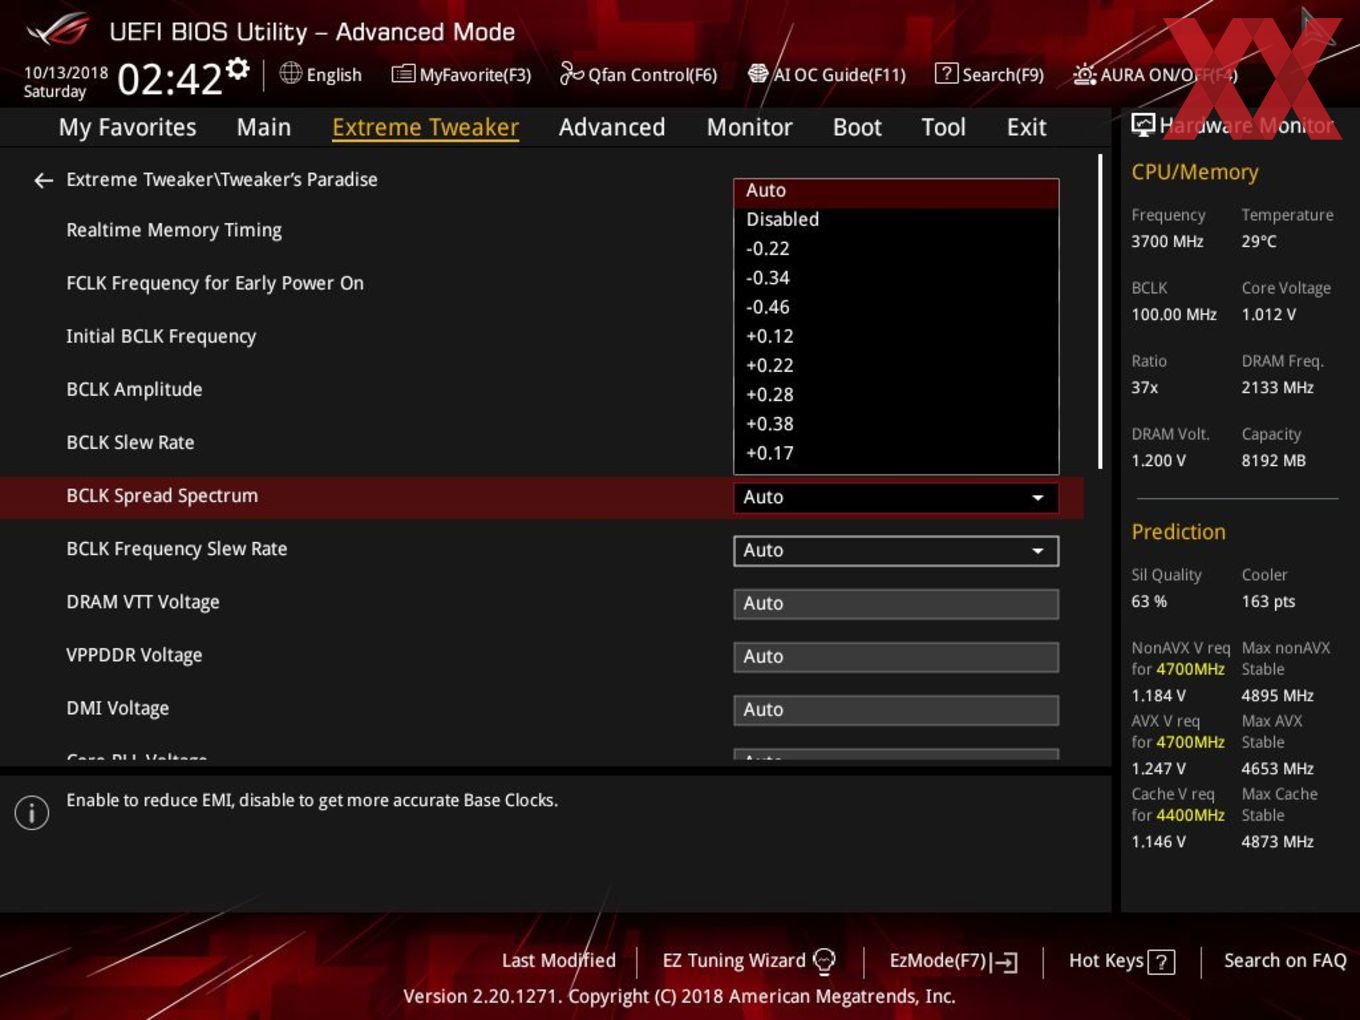
Task: Switch to My Favorites tab
Action: tap(127, 127)
